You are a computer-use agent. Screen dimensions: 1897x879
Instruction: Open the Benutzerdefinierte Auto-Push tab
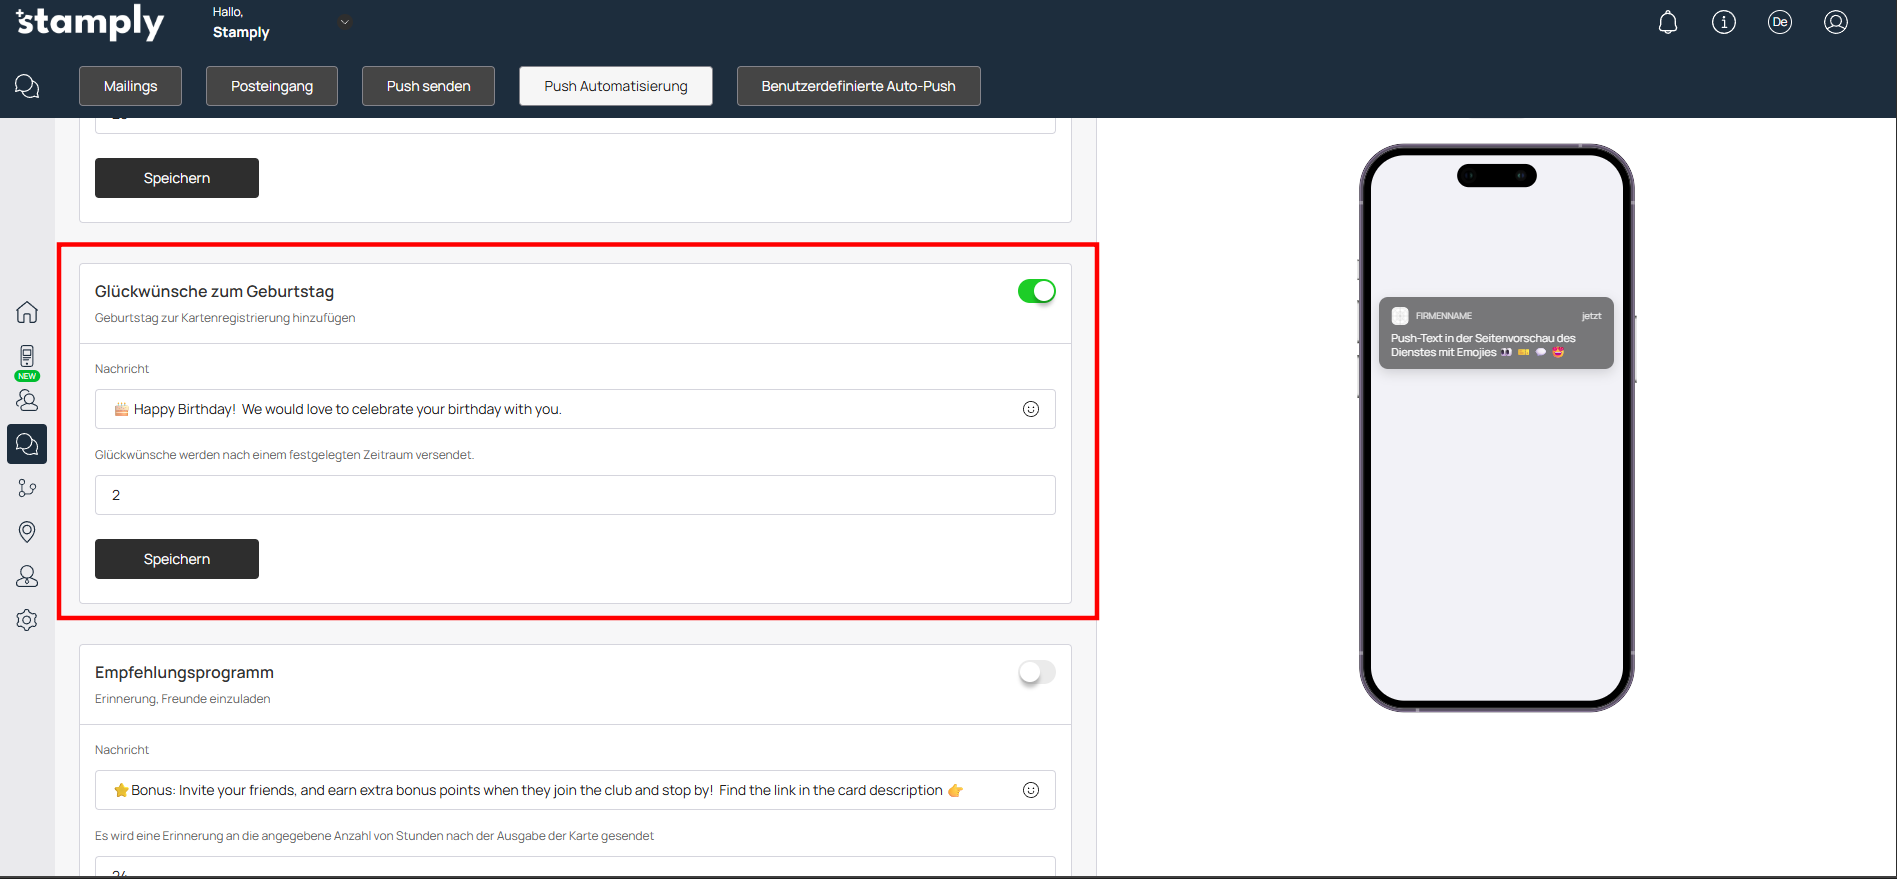click(858, 86)
